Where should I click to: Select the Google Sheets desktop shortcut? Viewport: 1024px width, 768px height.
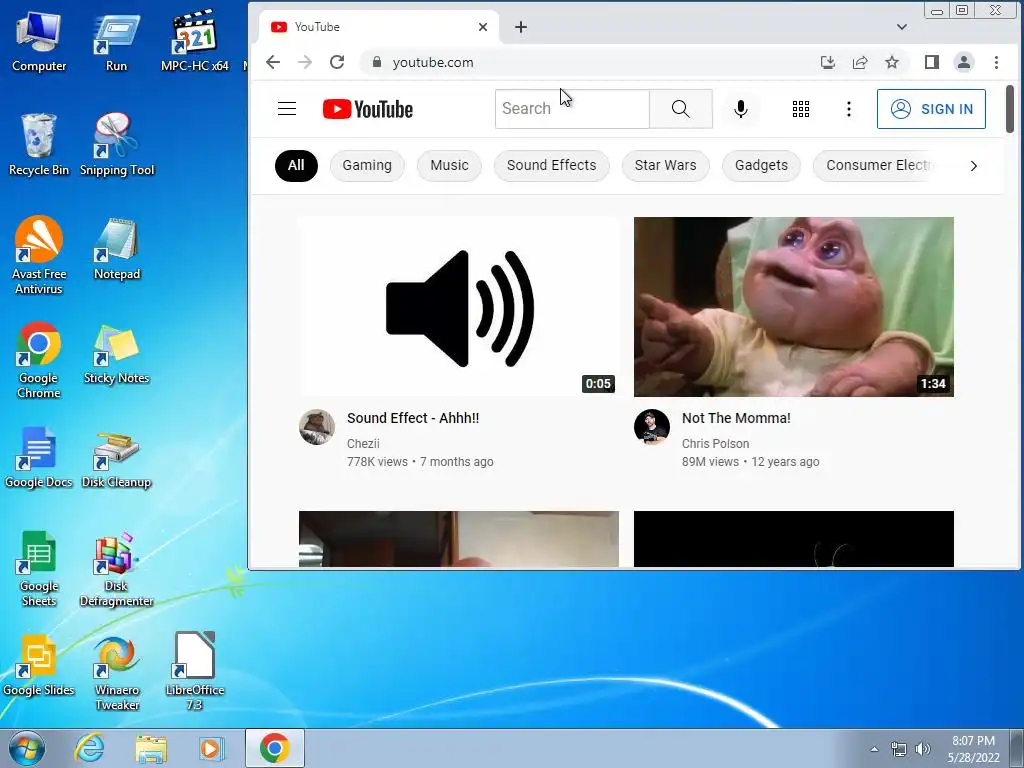coord(39,569)
